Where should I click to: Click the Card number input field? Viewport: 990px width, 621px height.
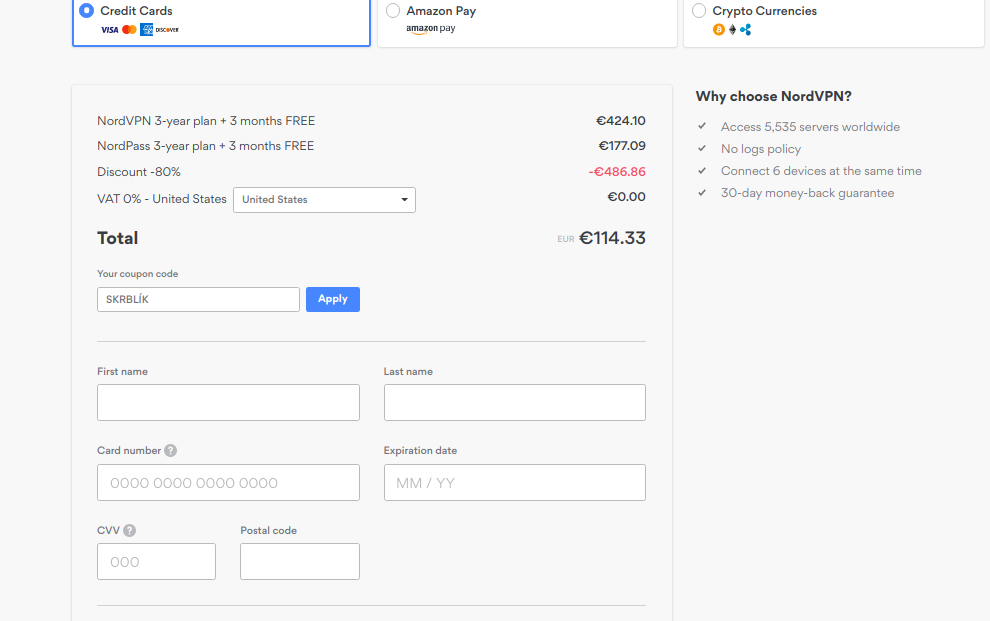pyautogui.click(x=229, y=483)
